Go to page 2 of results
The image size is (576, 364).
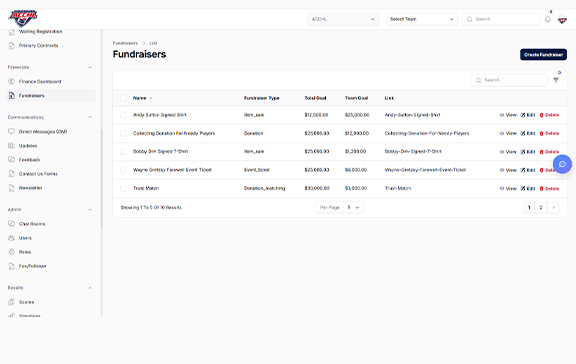pyautogui.click(x=541, y=208)
